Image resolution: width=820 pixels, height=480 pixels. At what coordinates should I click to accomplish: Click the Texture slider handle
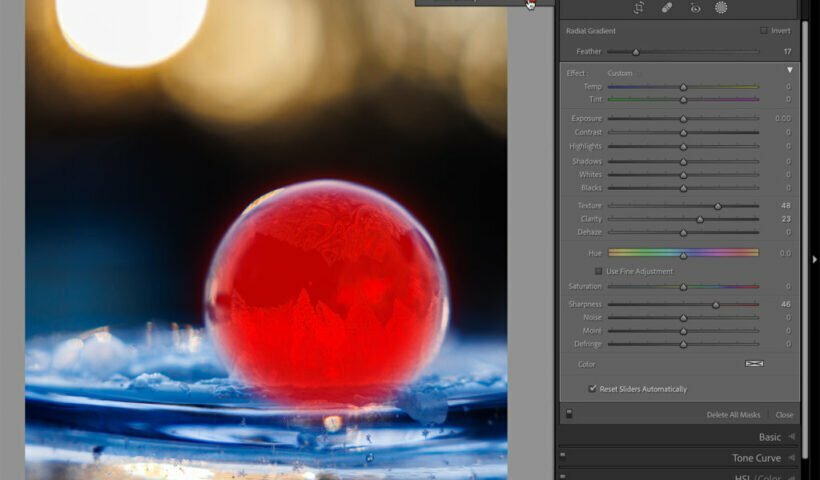coord(717,206)
